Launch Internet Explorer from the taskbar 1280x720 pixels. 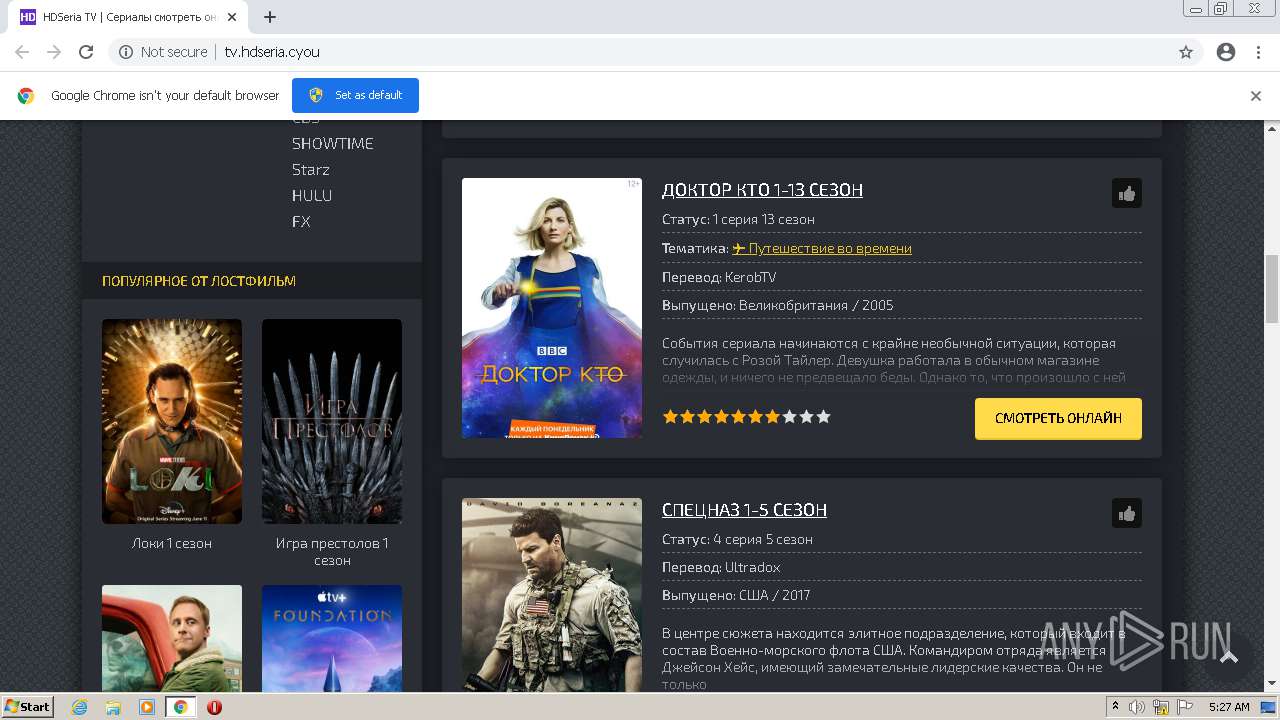point(80,707)
